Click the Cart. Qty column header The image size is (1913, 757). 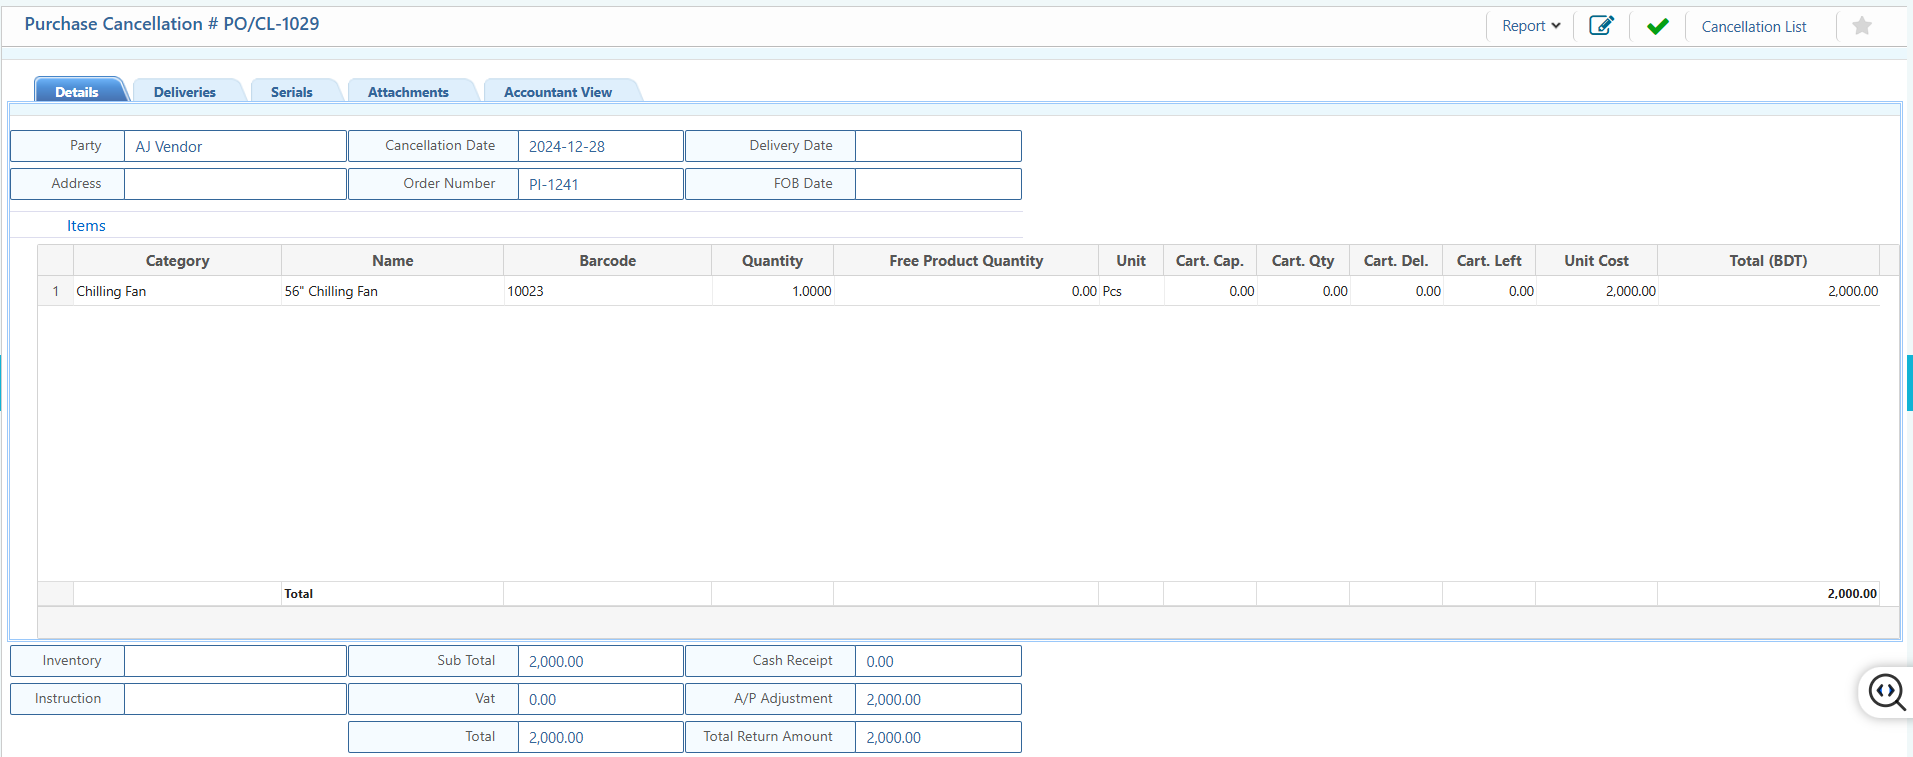(1303, 260)
